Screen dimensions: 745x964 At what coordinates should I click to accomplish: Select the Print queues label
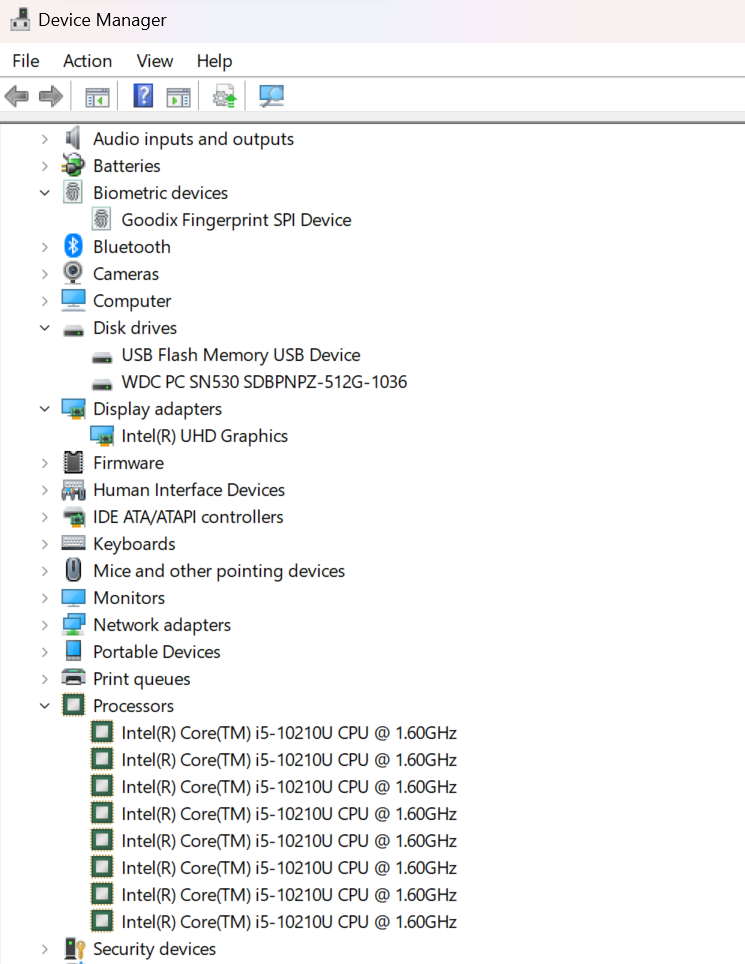tap(142, 679)
